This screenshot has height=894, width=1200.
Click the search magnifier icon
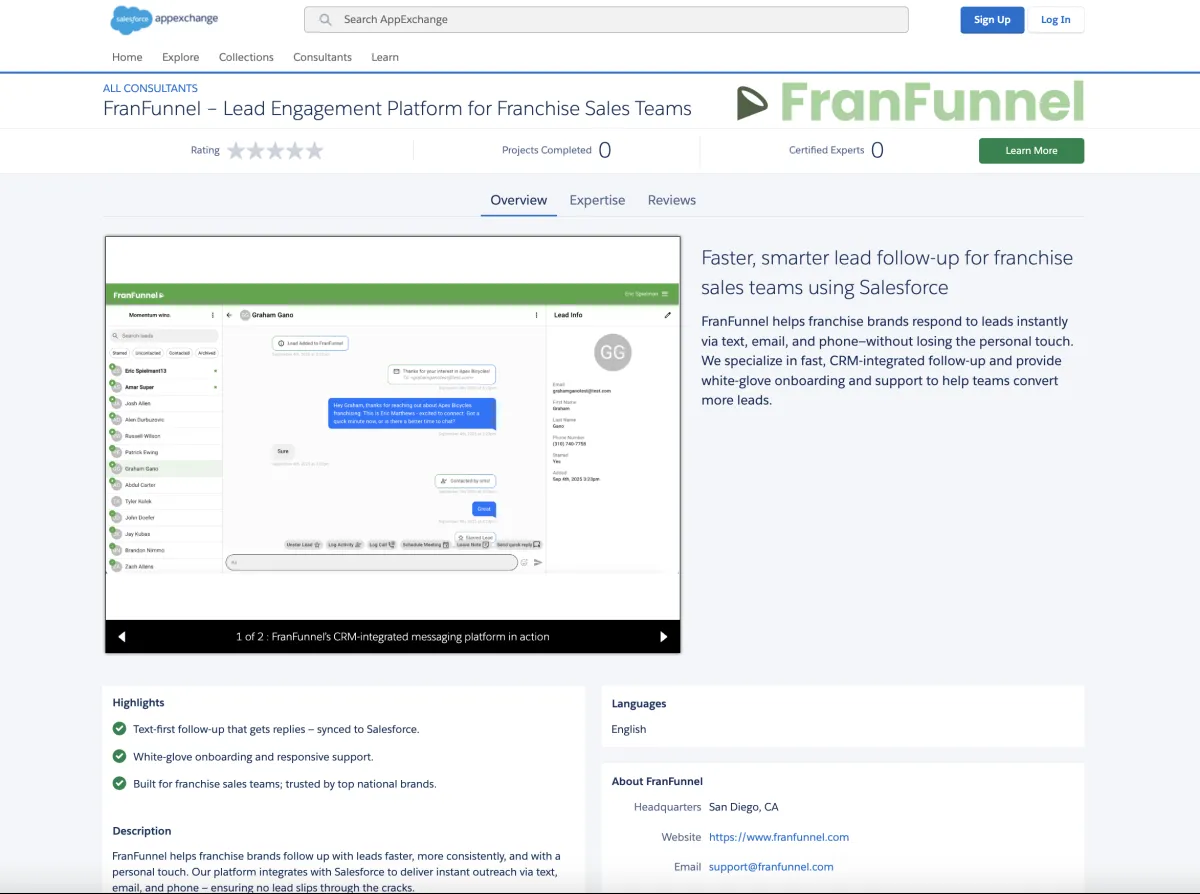point(326,19)
